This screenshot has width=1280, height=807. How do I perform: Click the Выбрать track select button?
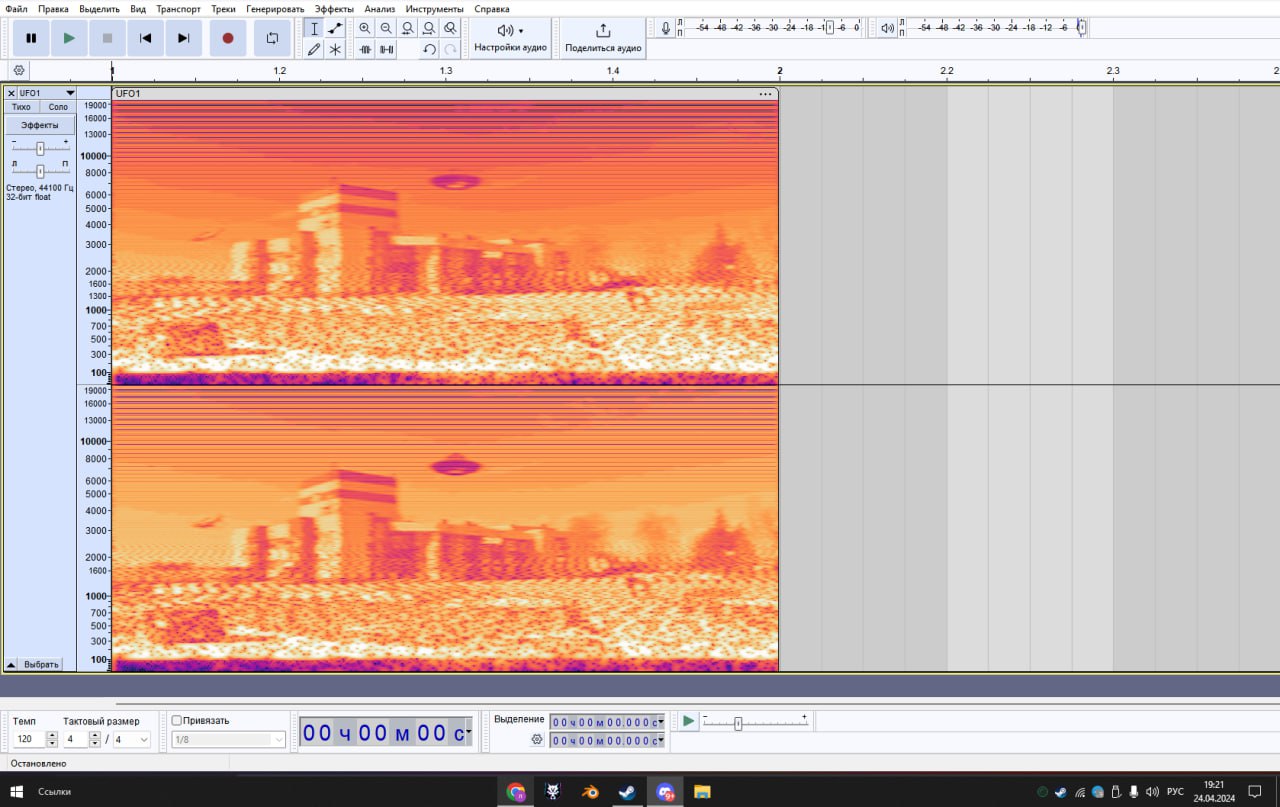click(x=42, y=664)
